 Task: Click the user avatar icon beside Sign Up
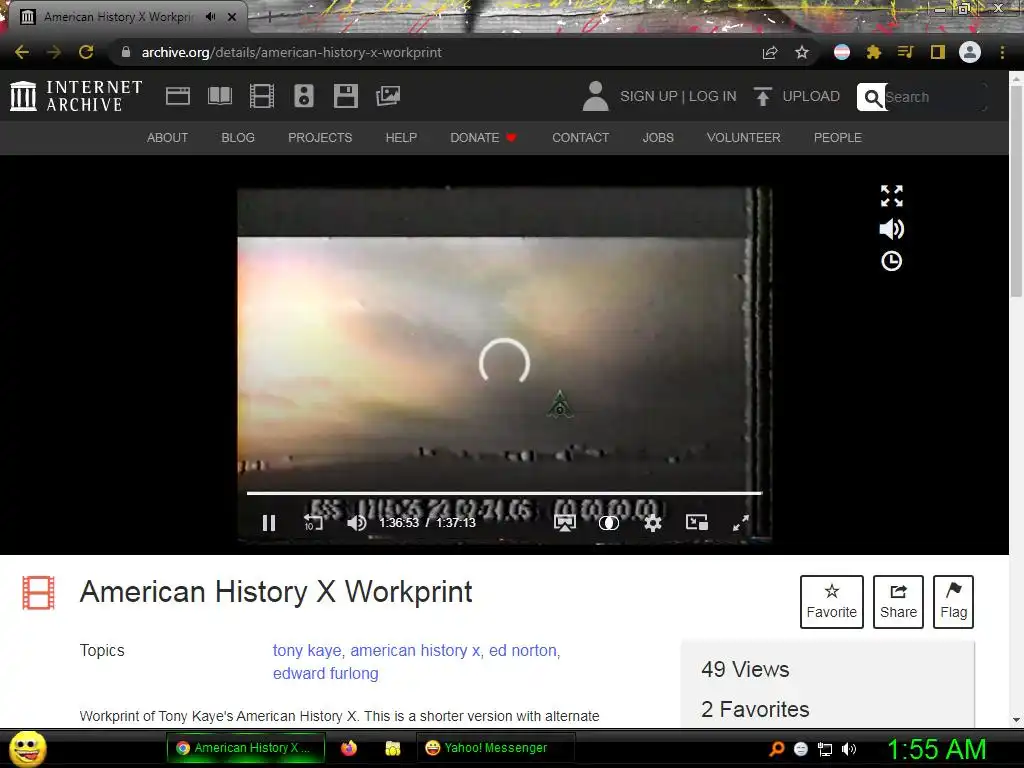(595, 96)
